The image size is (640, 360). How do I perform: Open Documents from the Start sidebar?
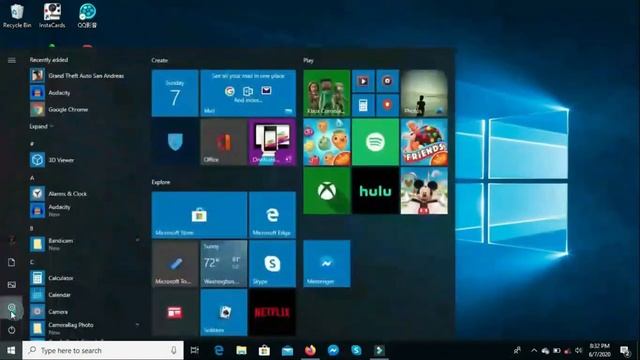click(11, 262)
